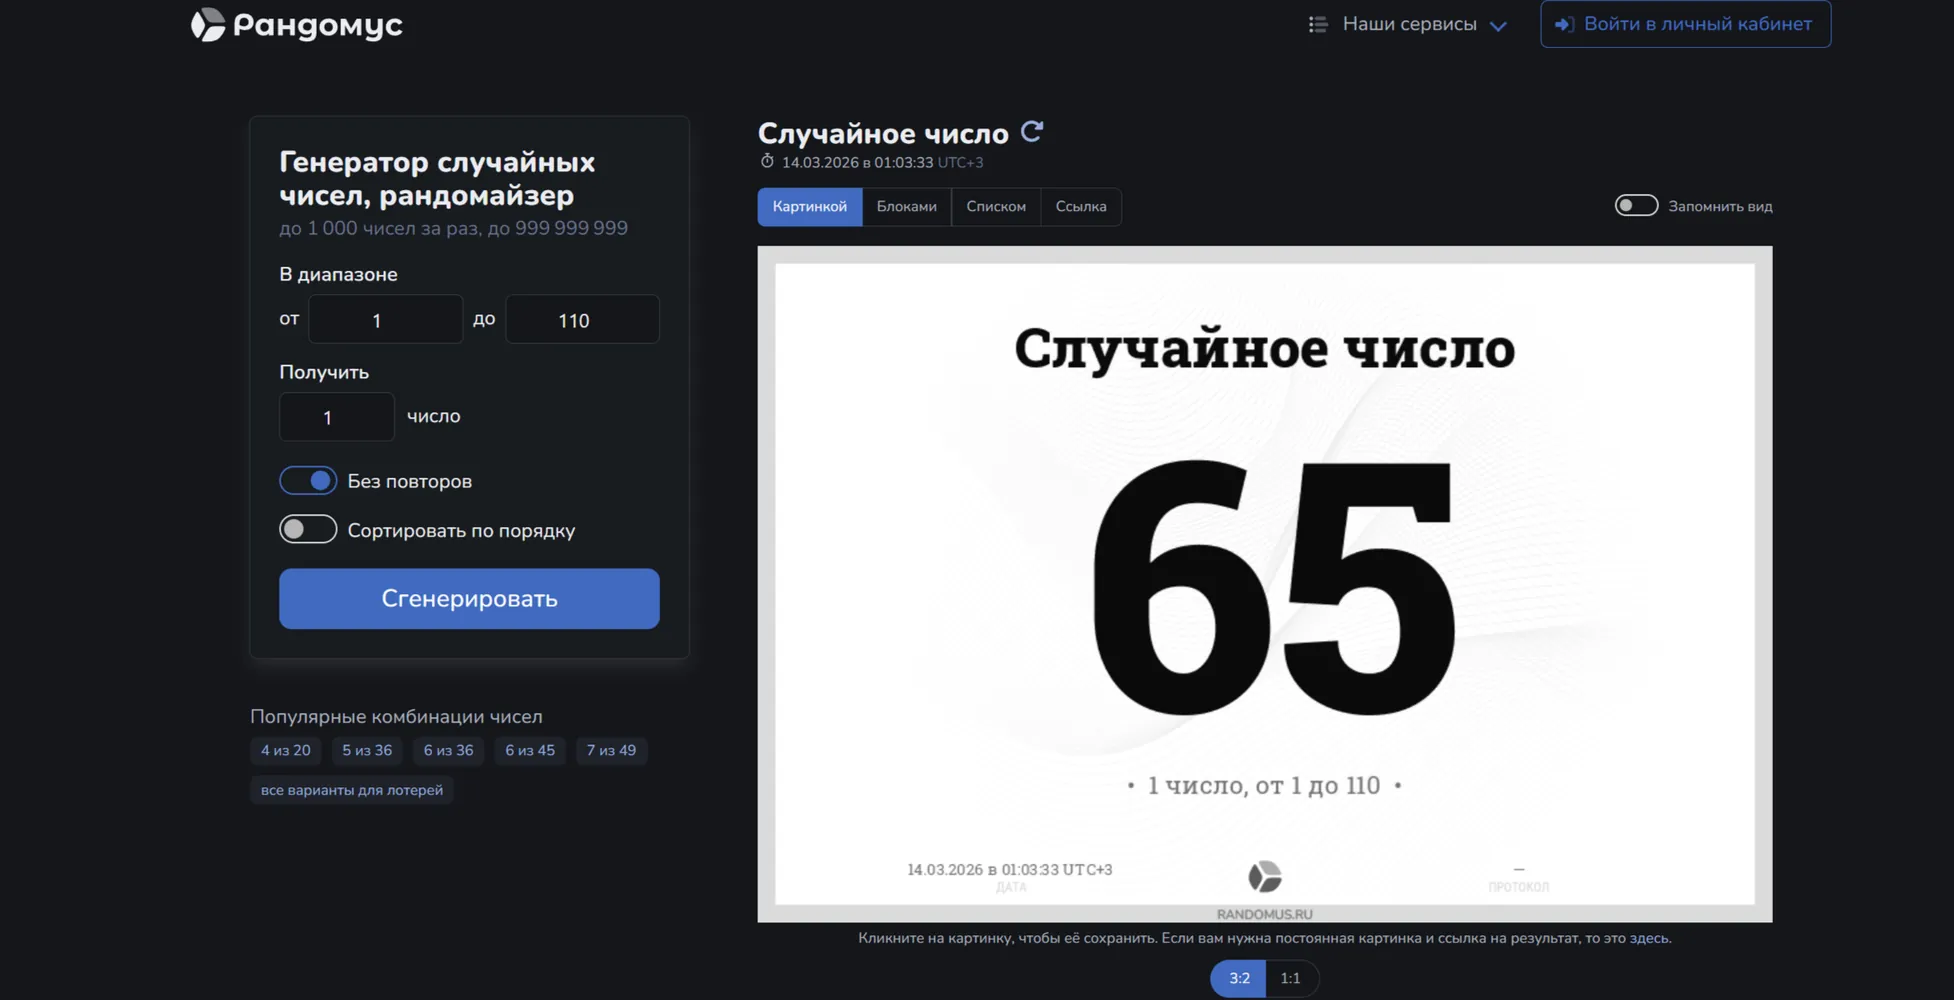Click Войти в личный кабинет button
1954x1000 pixels.
click(x=1685, y=24)
